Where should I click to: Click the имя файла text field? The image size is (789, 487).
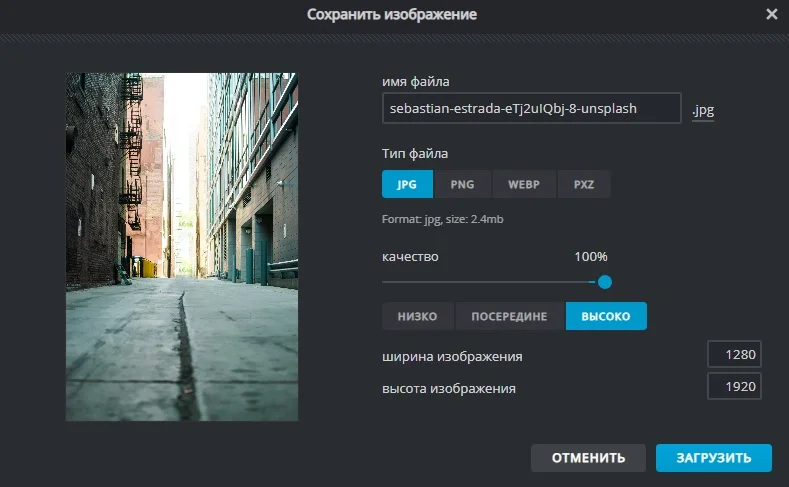pyautogui.click(x=531, y=108)
